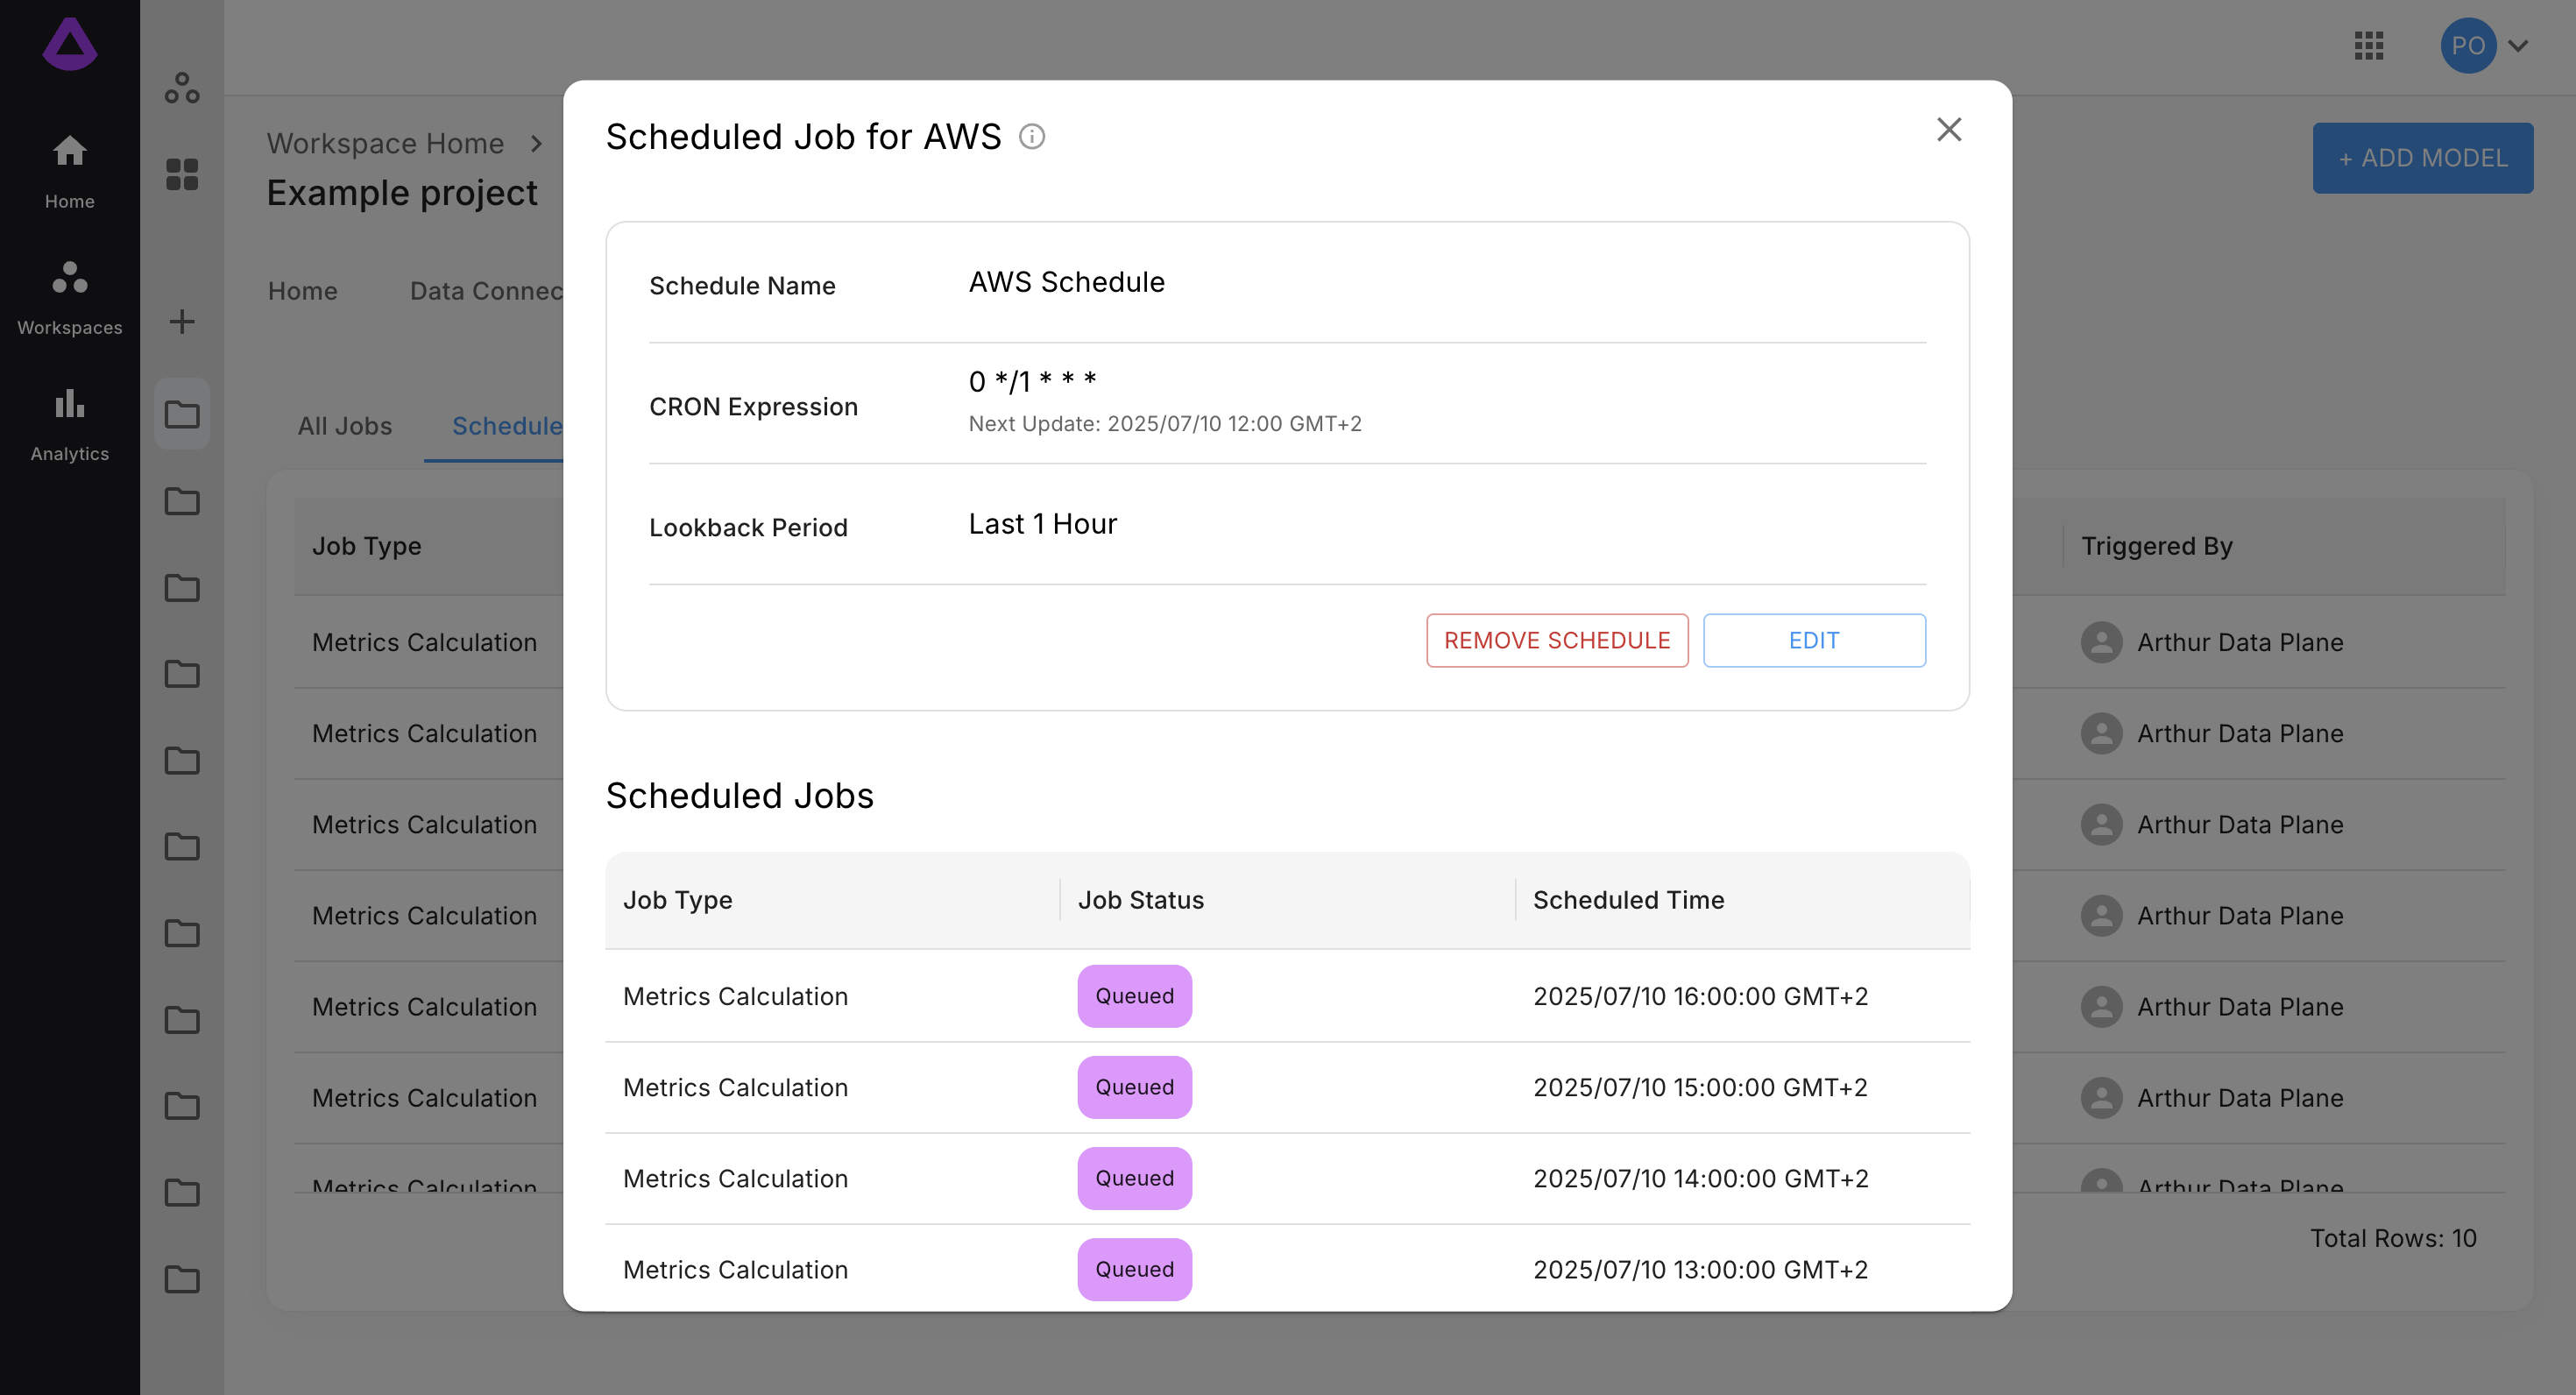Screen dimensions: 2576x1395
Task: Expand the user menu chevron
Action: coord(2518,46)
